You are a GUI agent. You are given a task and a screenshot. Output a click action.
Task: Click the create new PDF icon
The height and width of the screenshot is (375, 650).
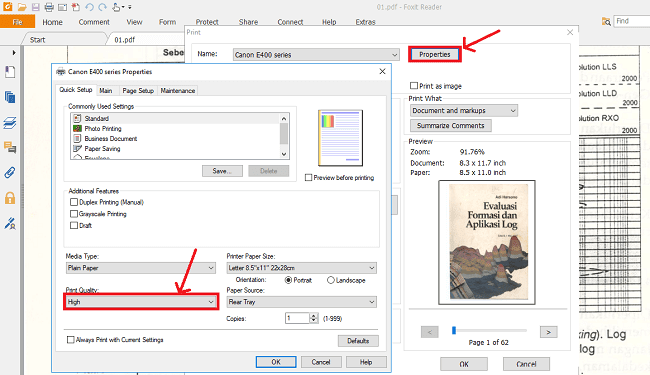(75, 7)
